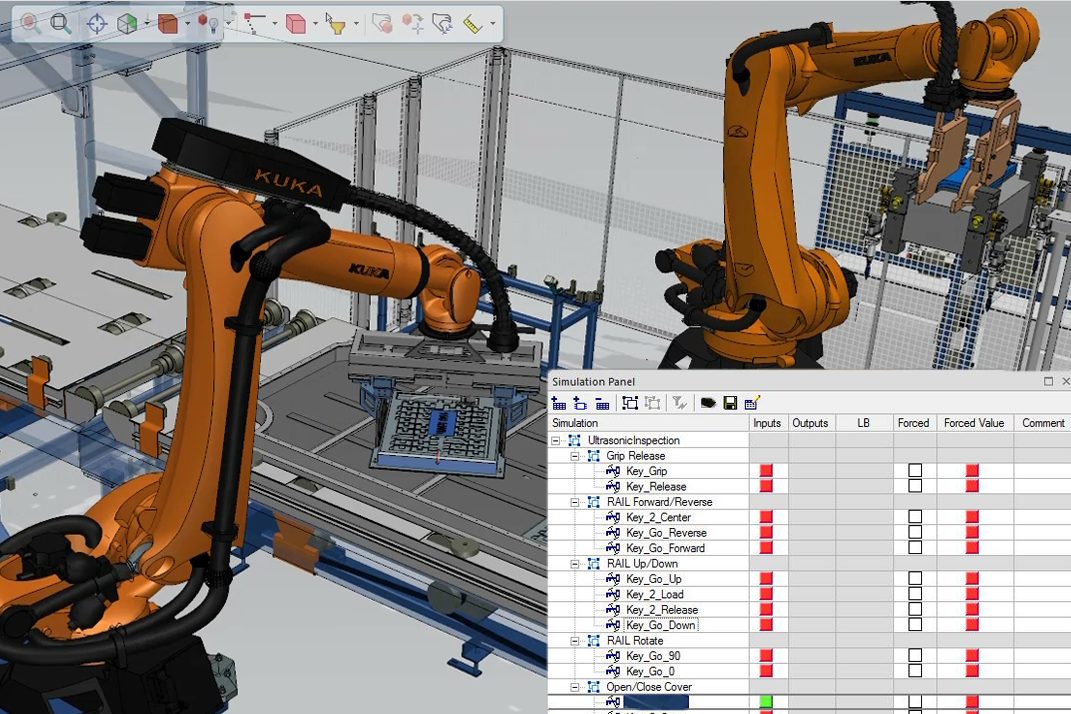Click the relocate object icon
The width and height of the screenshot is (1071, 714).
click(413, 24)
